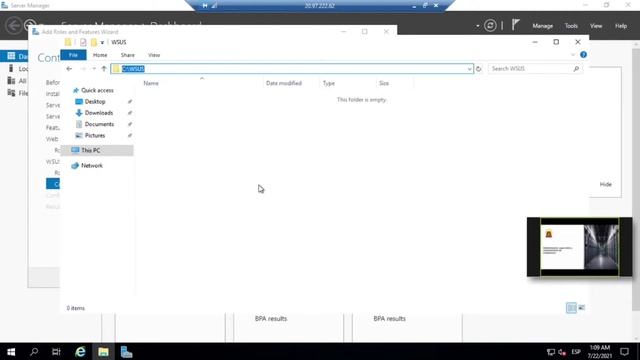Open the File tab in File Explorer
Screen dimensions: 640x360
[73, 55]
